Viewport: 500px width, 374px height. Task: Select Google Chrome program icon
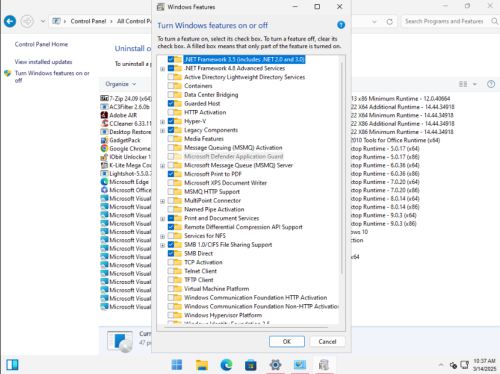104,148
